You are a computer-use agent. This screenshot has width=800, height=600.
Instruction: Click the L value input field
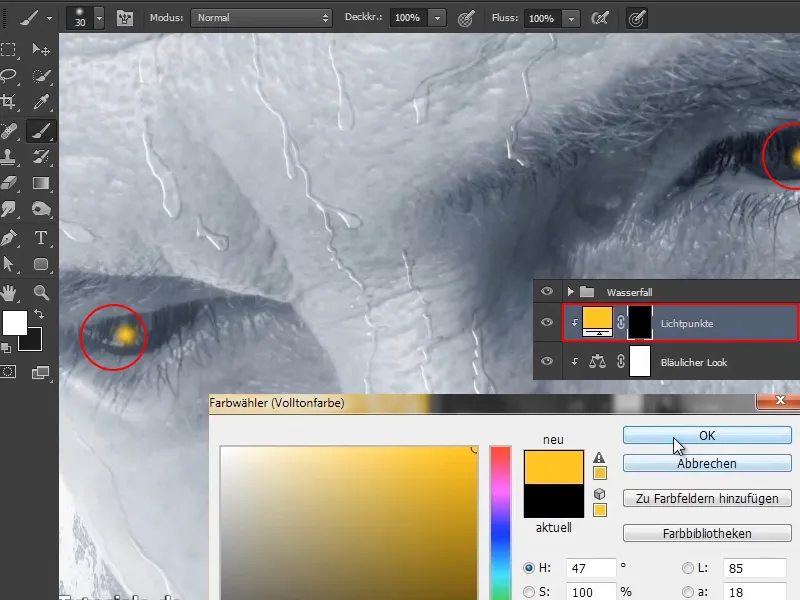pyautogui.click(x=754, y=568)
